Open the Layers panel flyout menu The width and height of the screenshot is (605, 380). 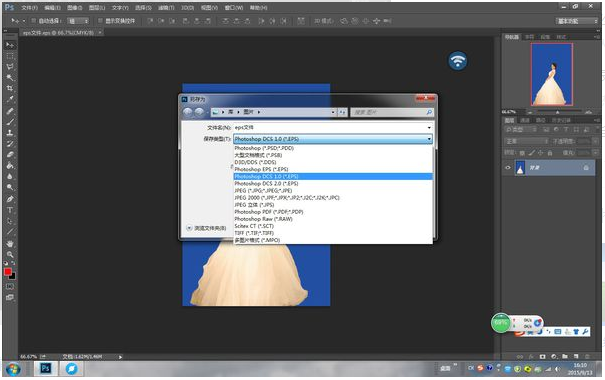click(597, 120)
